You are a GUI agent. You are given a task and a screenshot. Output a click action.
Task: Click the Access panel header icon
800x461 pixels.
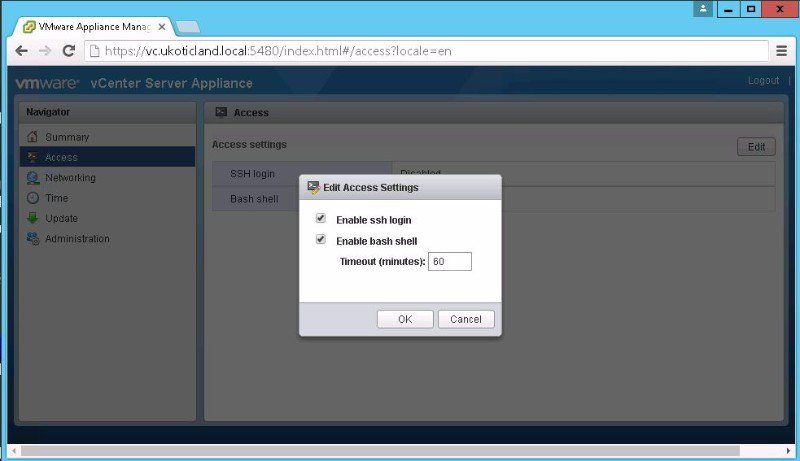pyautogui.click(x=221, y=112)
